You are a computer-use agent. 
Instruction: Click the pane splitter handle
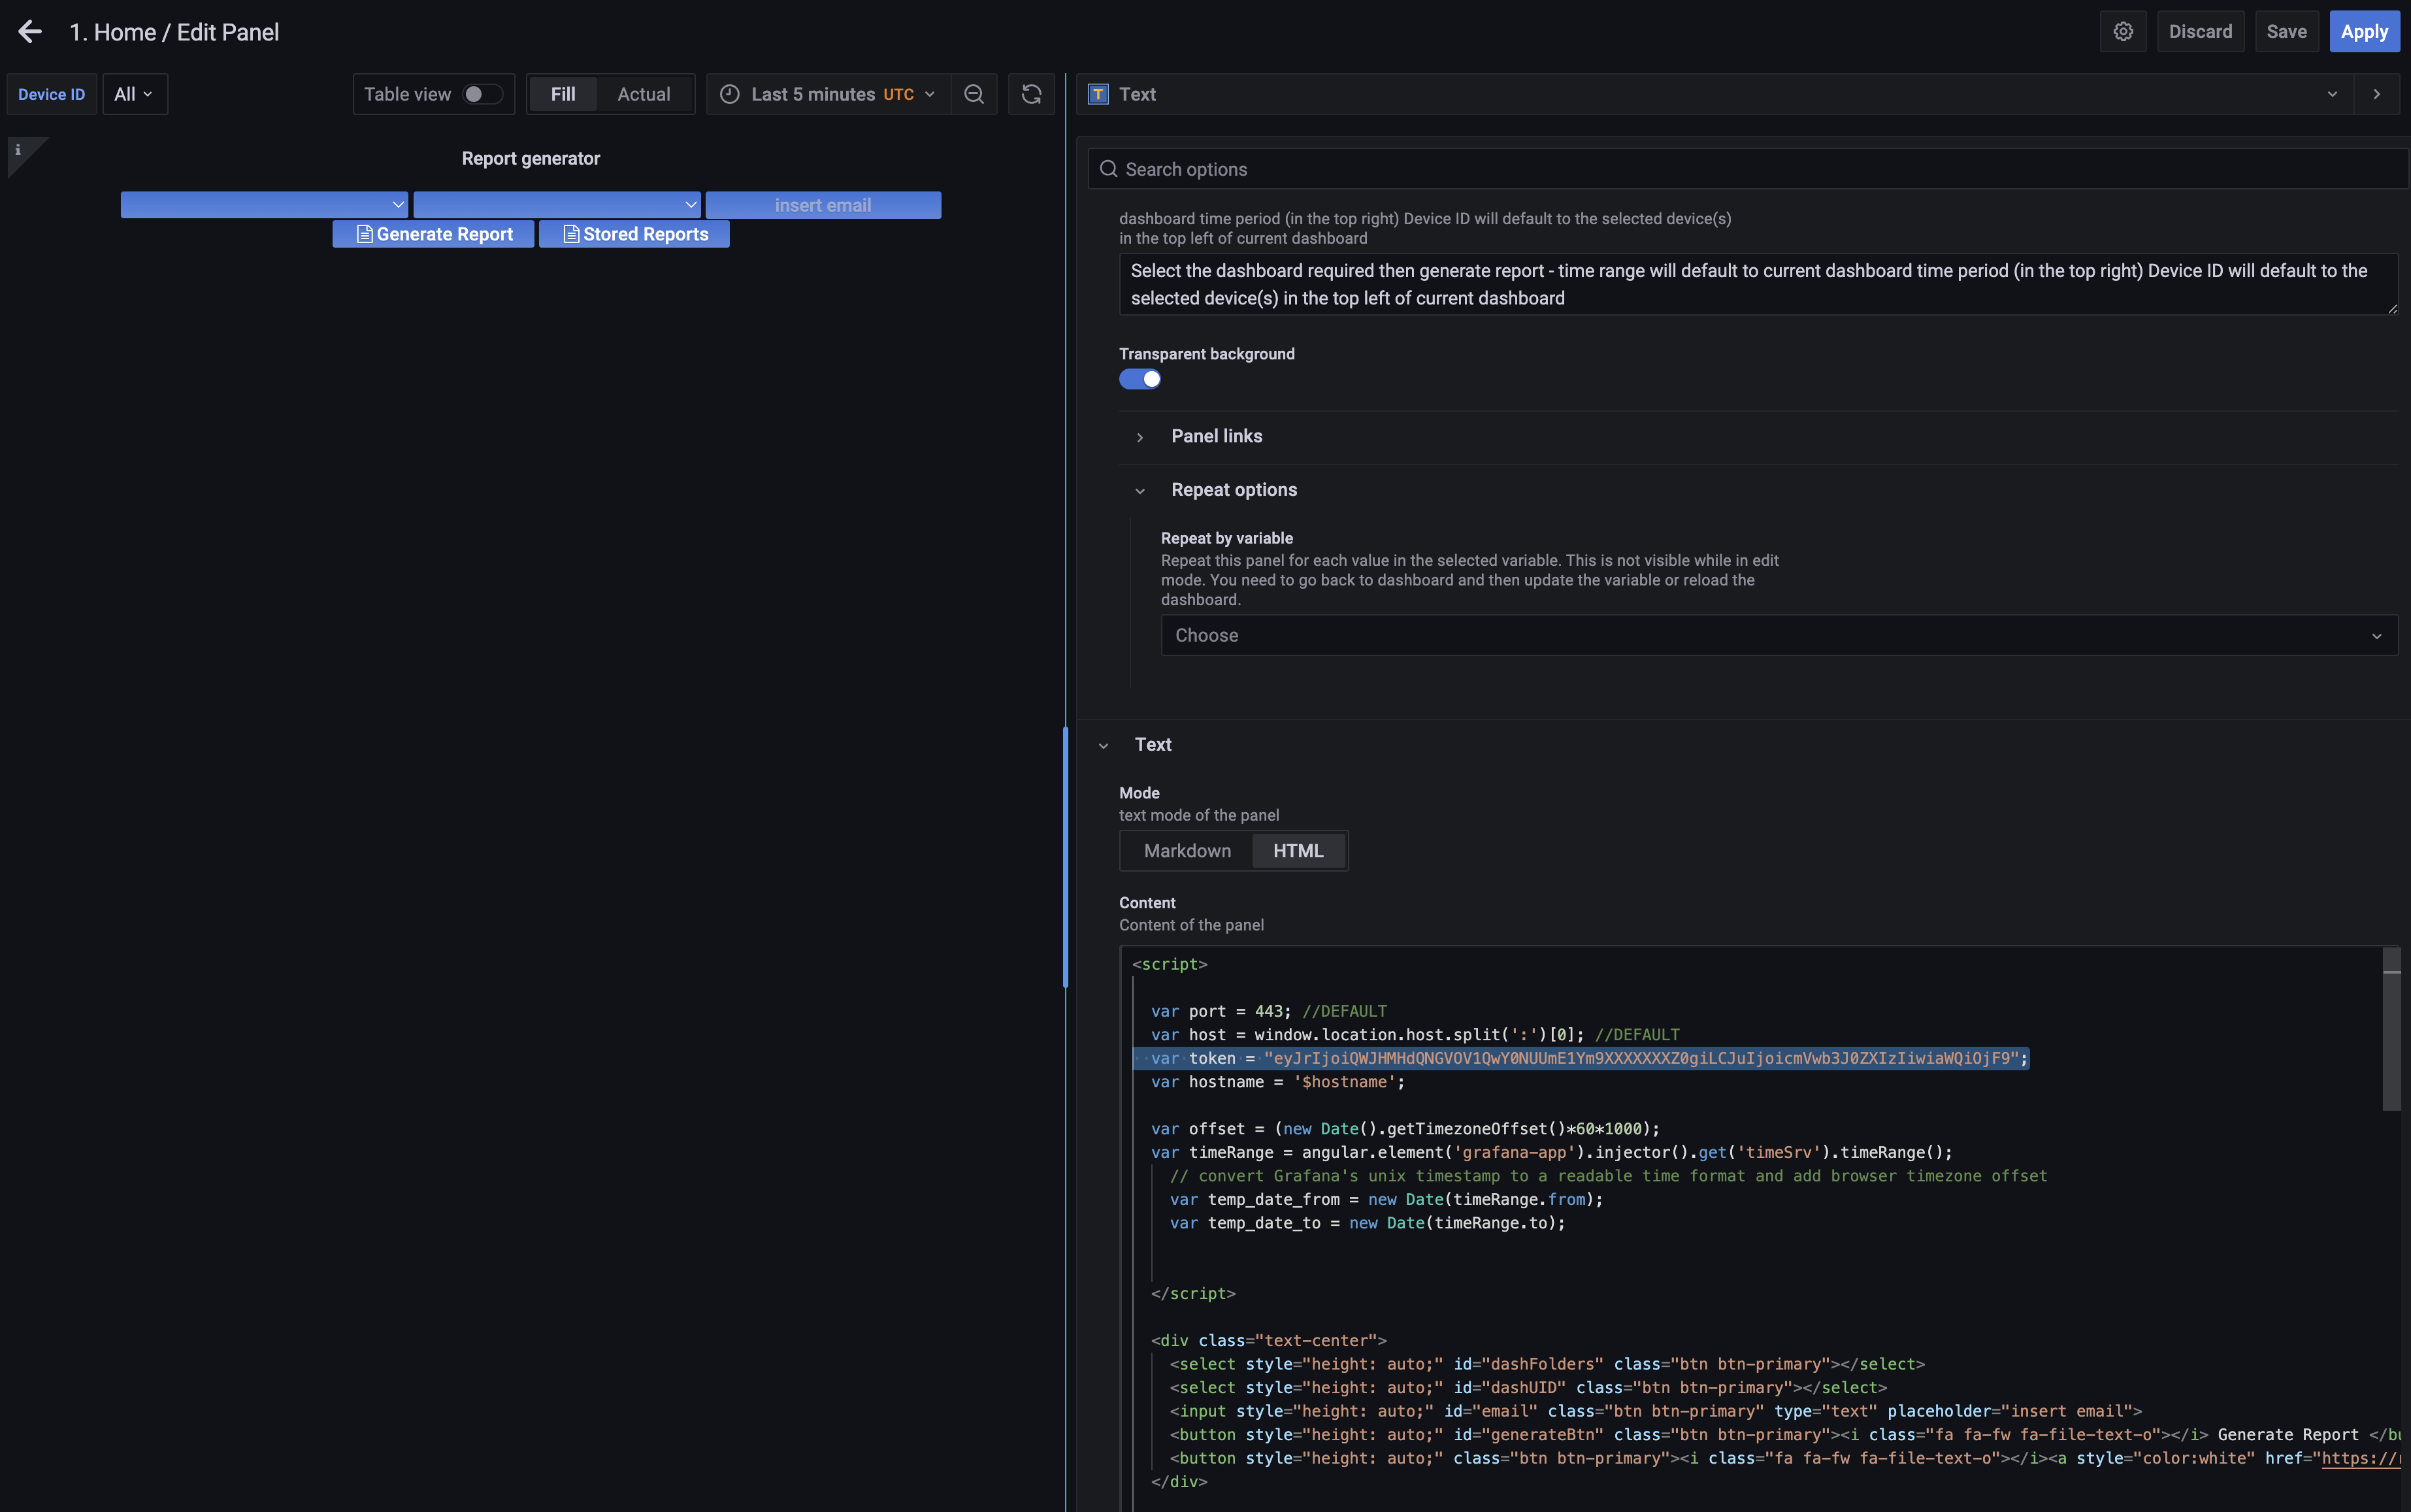[1066, 858]
